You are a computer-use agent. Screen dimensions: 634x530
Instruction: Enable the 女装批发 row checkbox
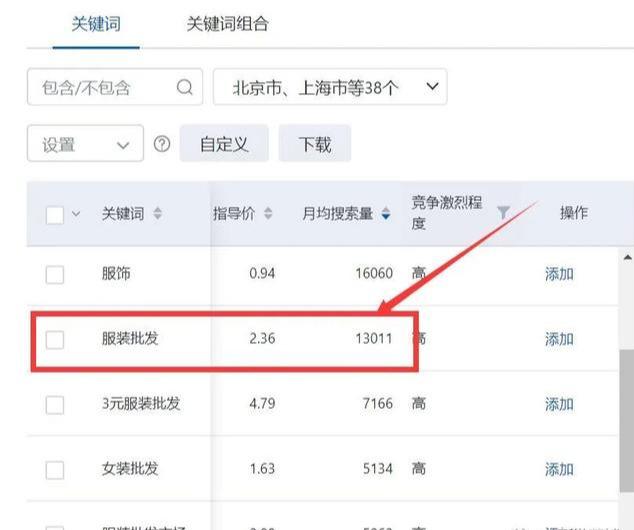55,469
